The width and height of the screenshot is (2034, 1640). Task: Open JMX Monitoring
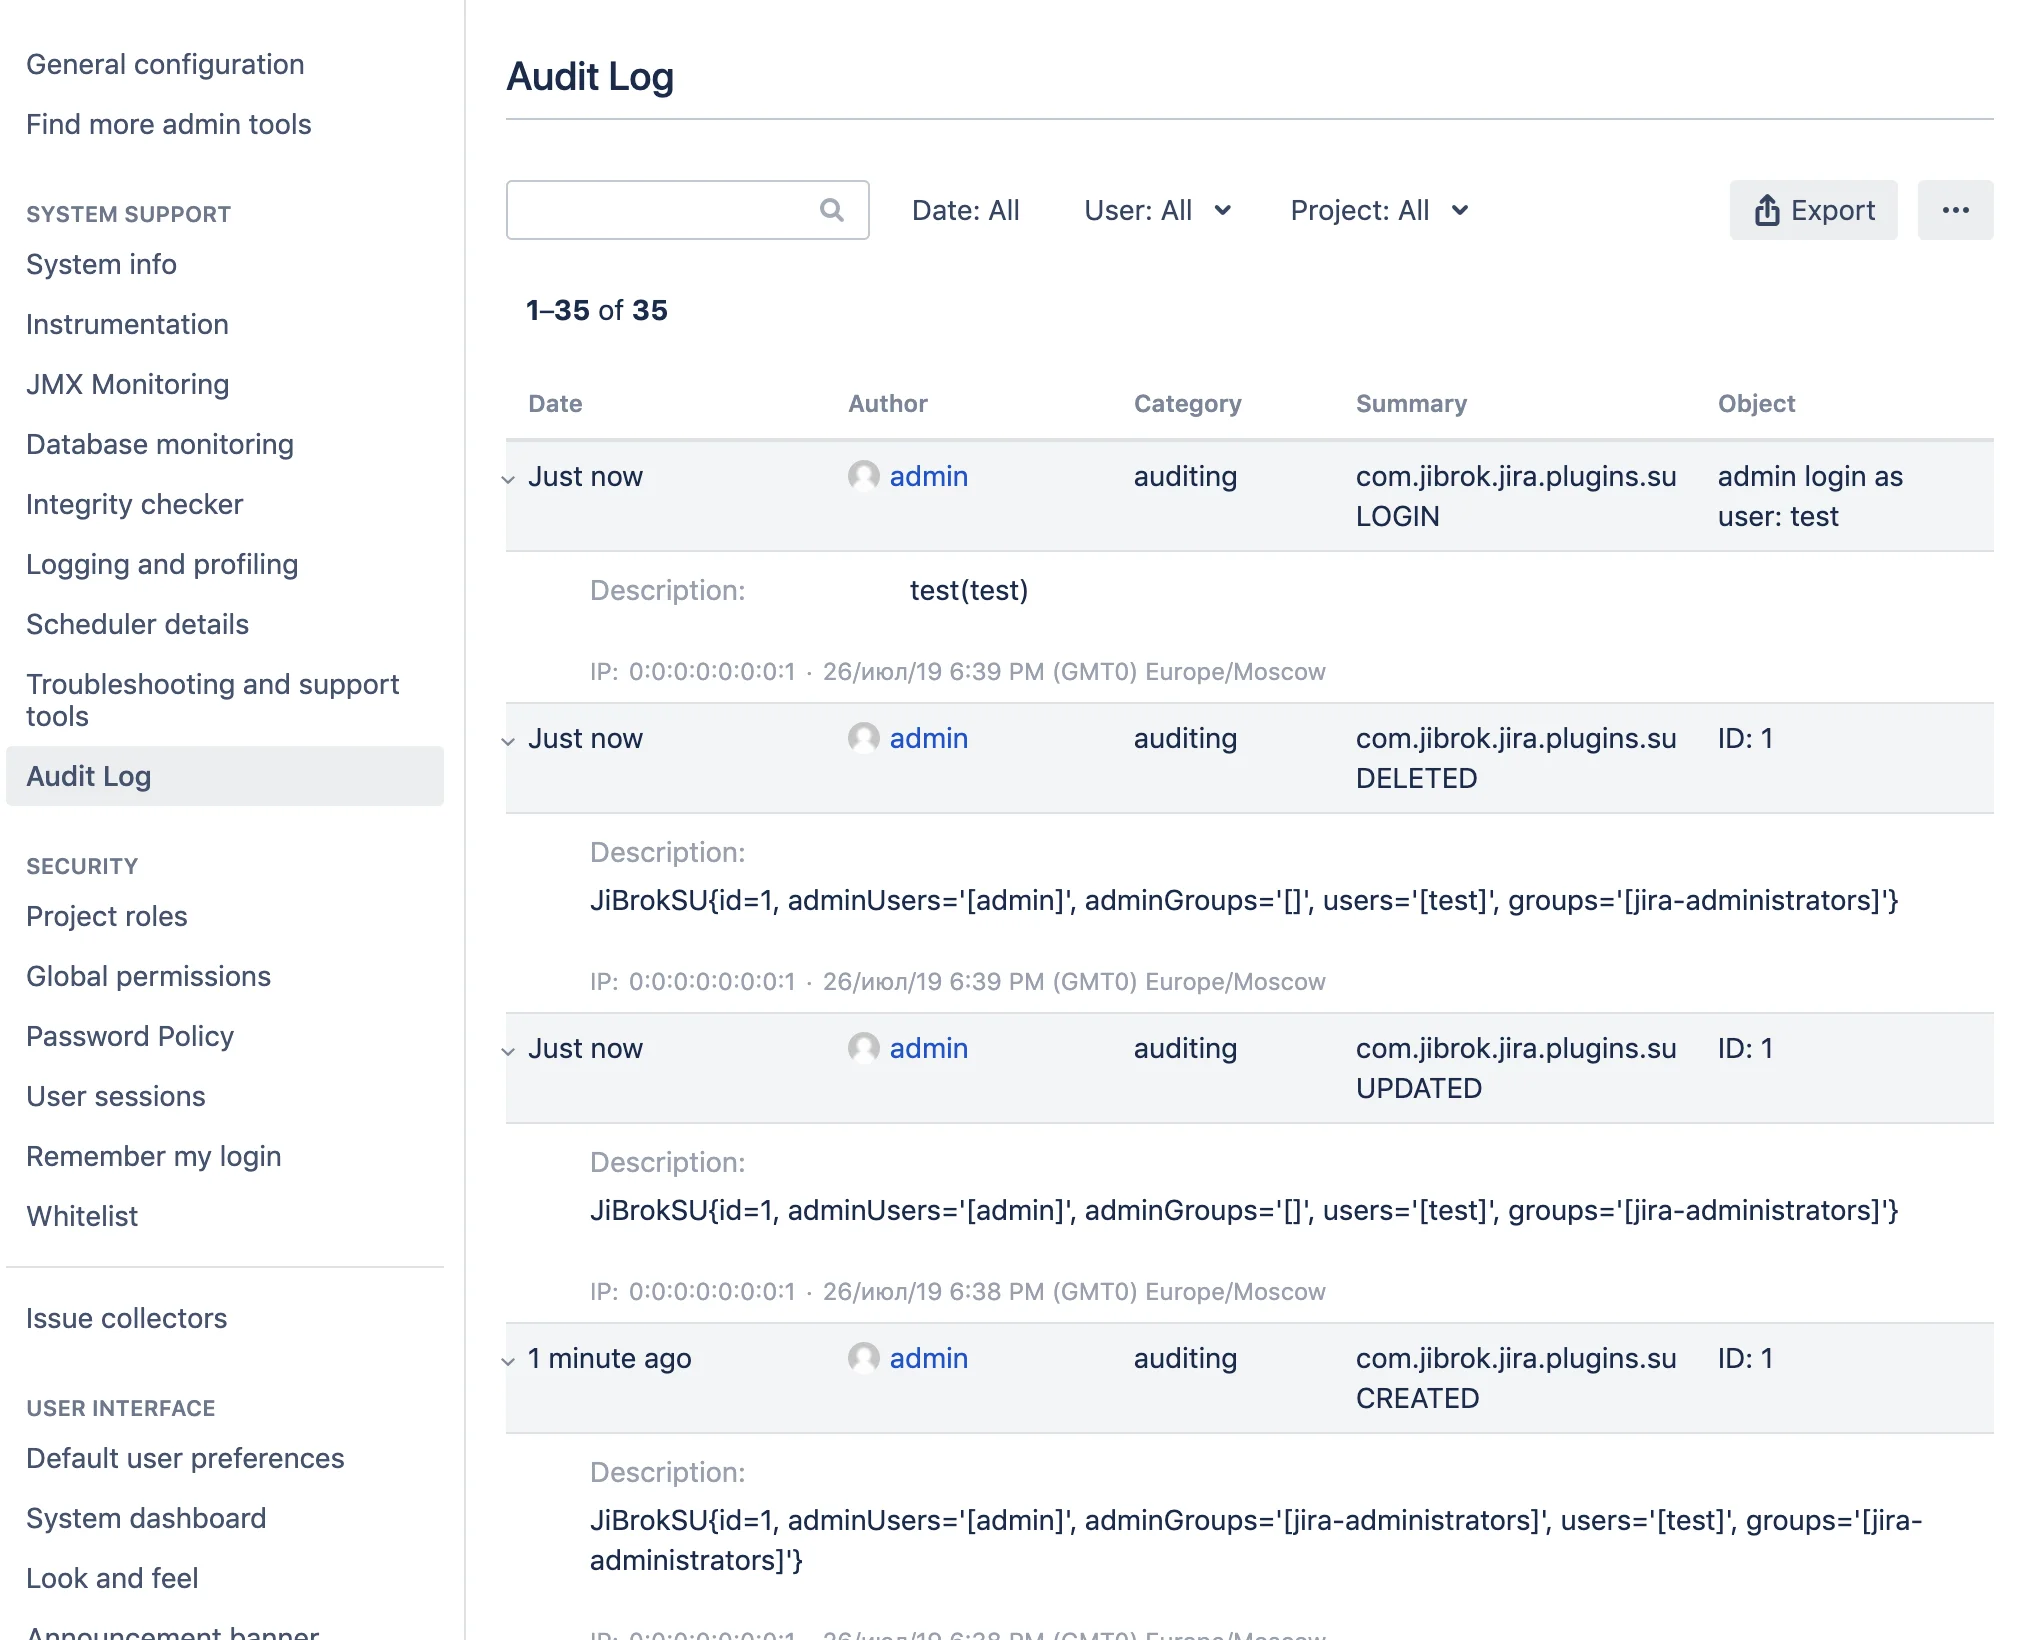tap(128, 384)
